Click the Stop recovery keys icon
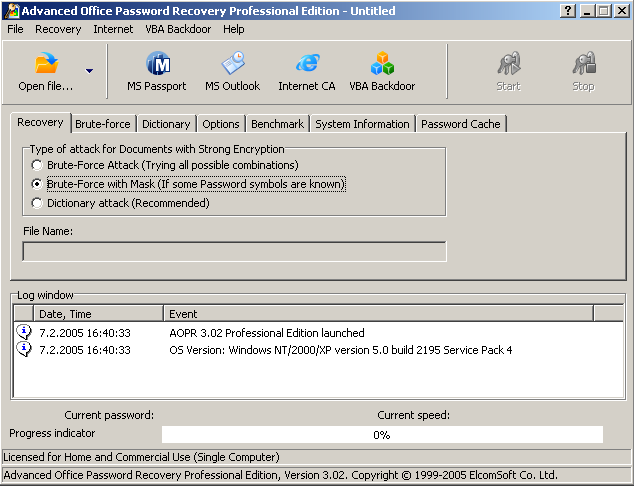 (584, 63)
